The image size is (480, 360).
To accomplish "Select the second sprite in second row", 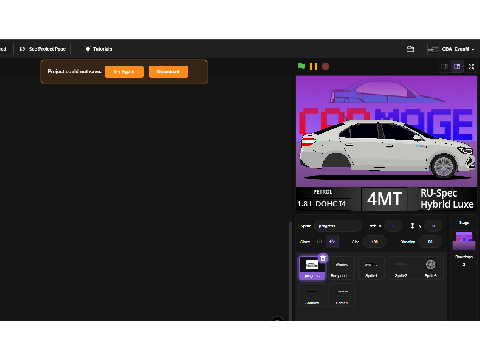I will click(x=341, y=295).
